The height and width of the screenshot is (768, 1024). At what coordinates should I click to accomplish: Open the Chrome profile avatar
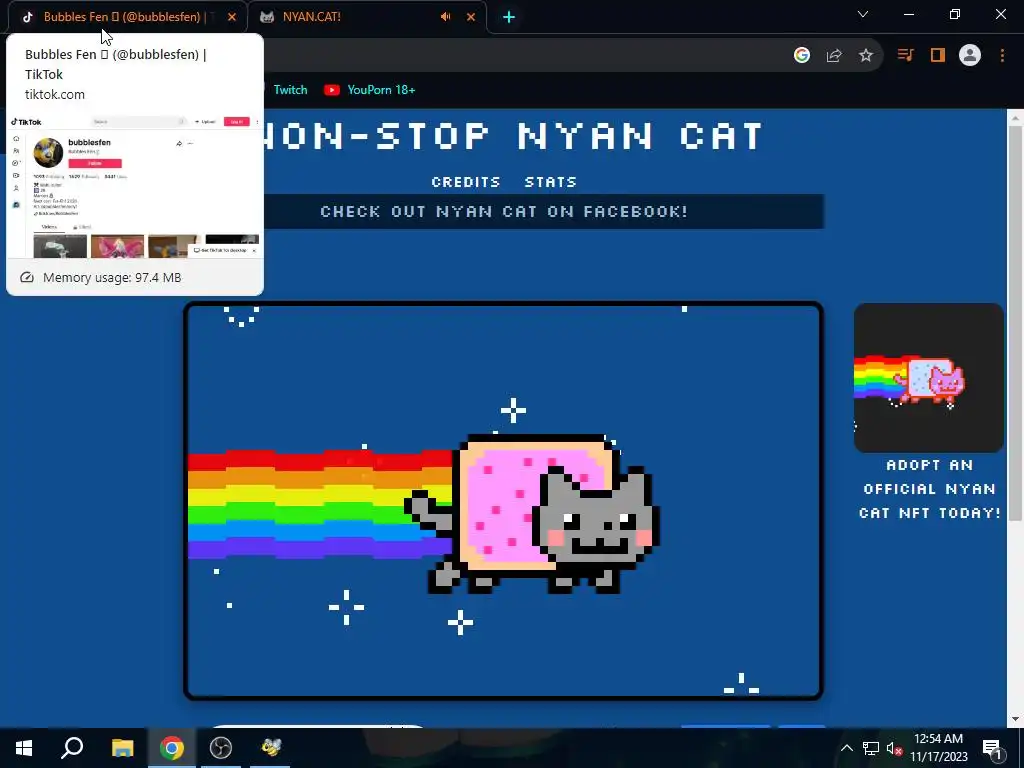970,56
